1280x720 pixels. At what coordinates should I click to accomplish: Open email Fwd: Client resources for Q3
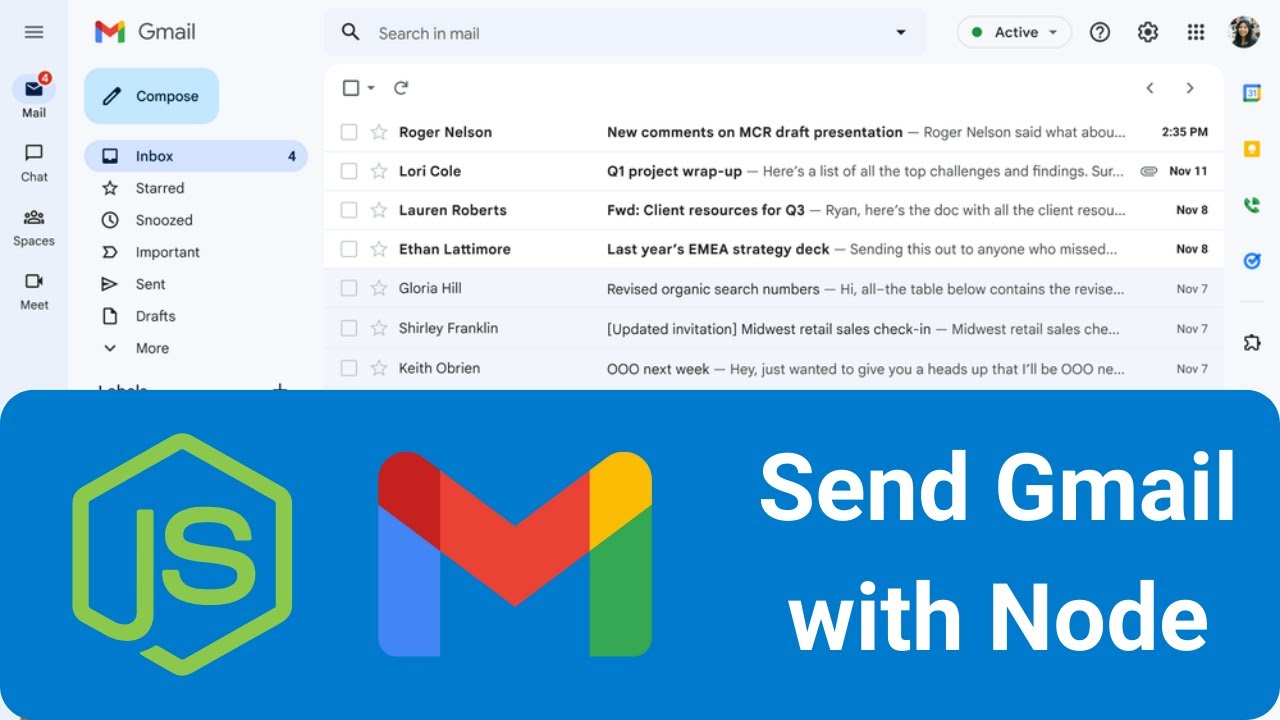(774, 210)
